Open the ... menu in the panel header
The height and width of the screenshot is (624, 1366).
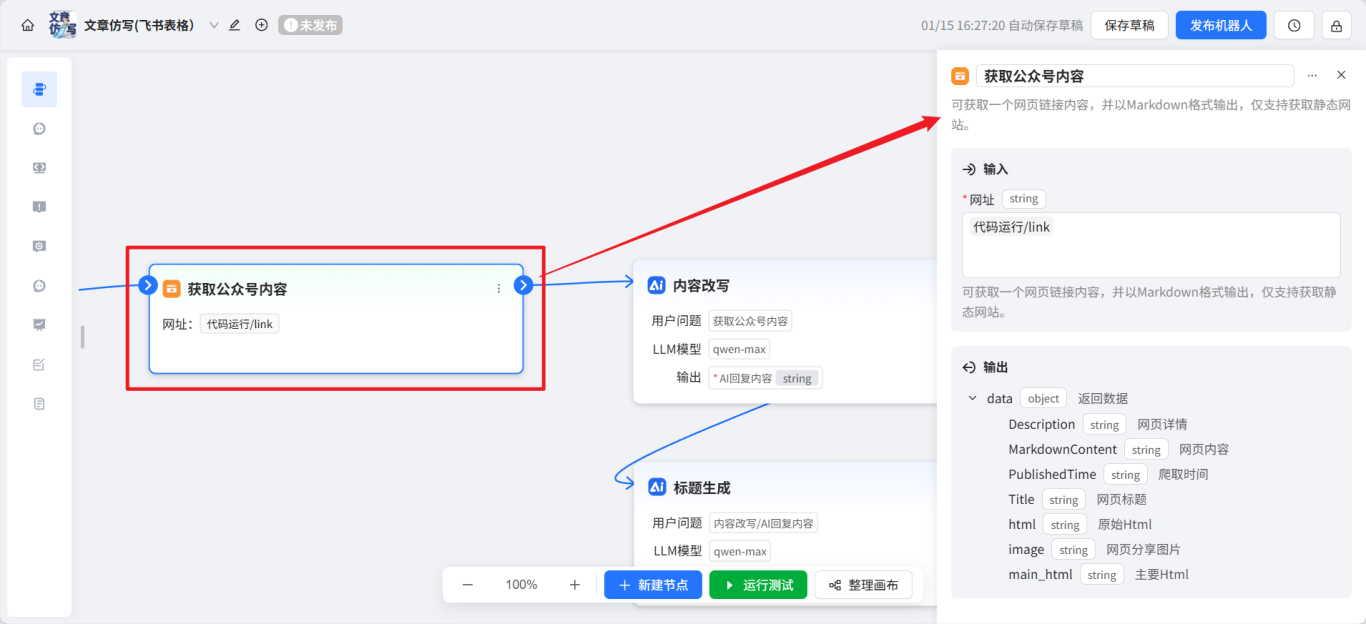[1312, 75]
